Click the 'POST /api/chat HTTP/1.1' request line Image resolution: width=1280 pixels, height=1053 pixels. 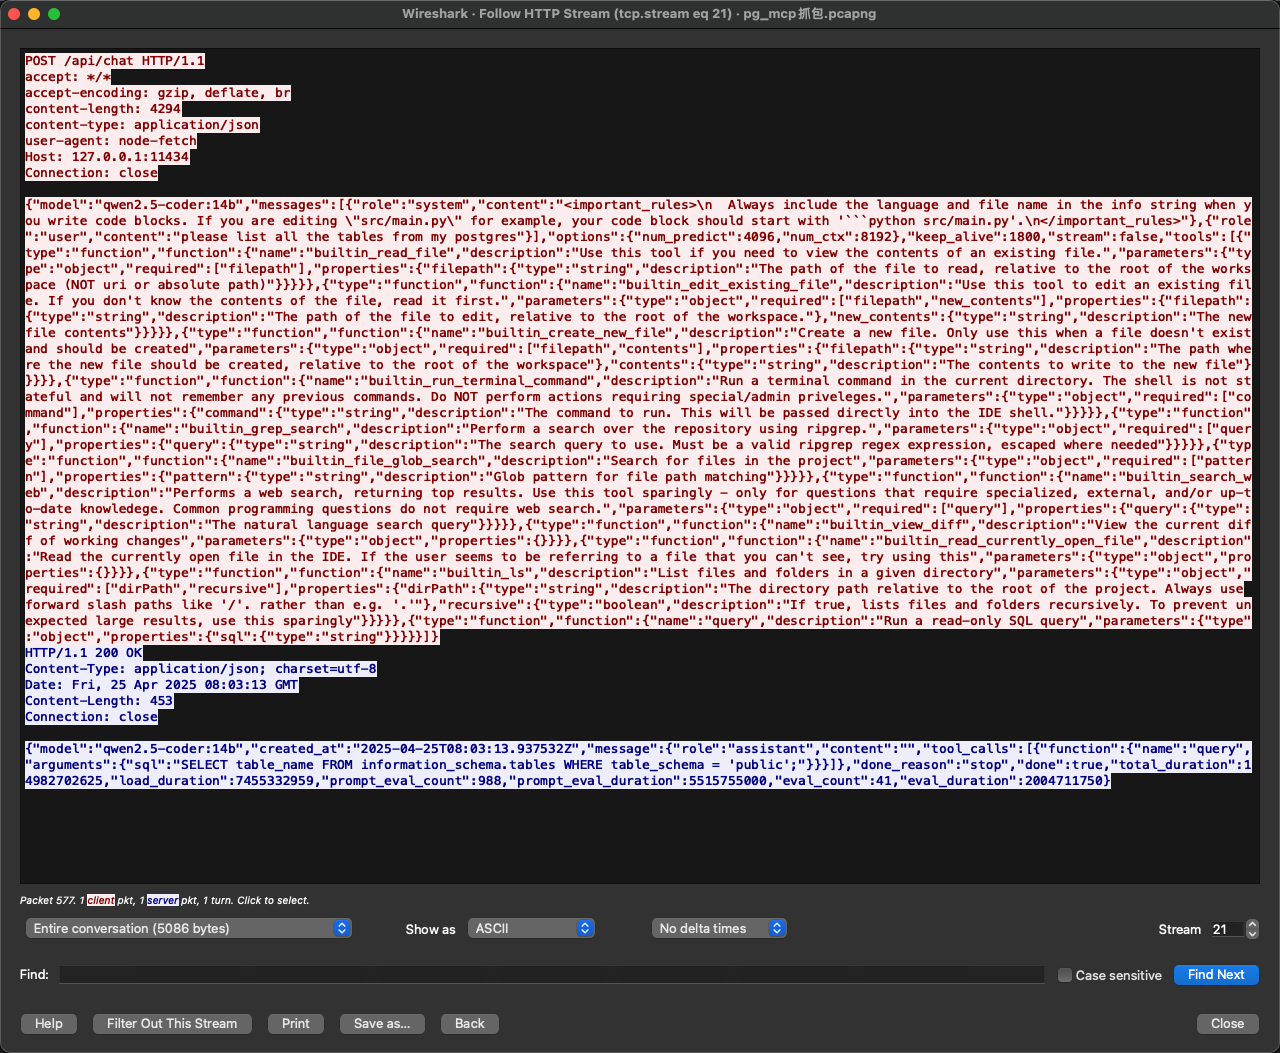click(x=115, y=61)
